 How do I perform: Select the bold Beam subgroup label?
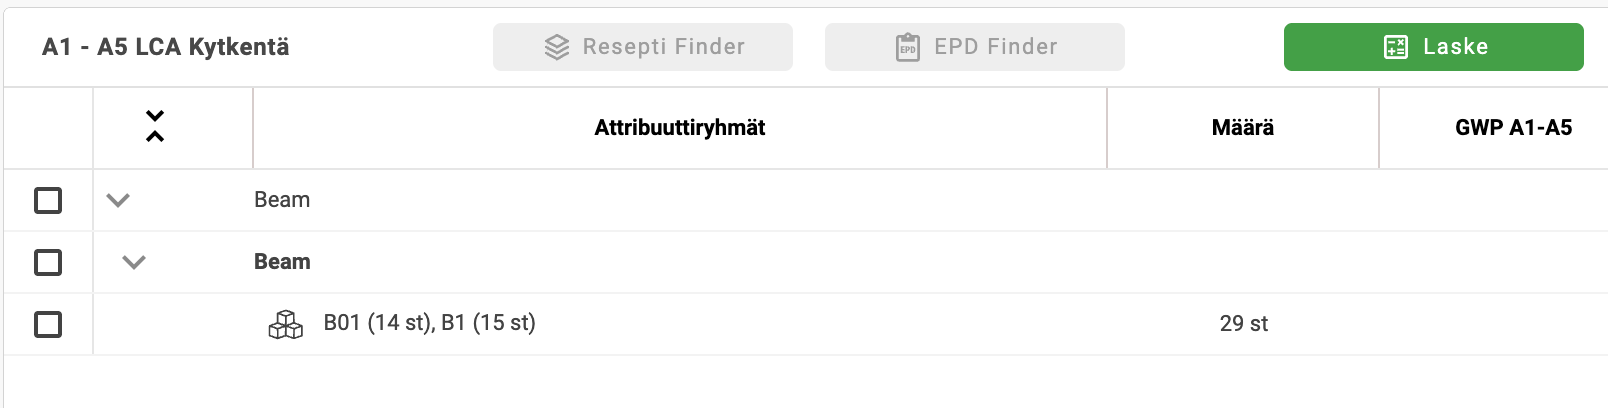point(282,262)
